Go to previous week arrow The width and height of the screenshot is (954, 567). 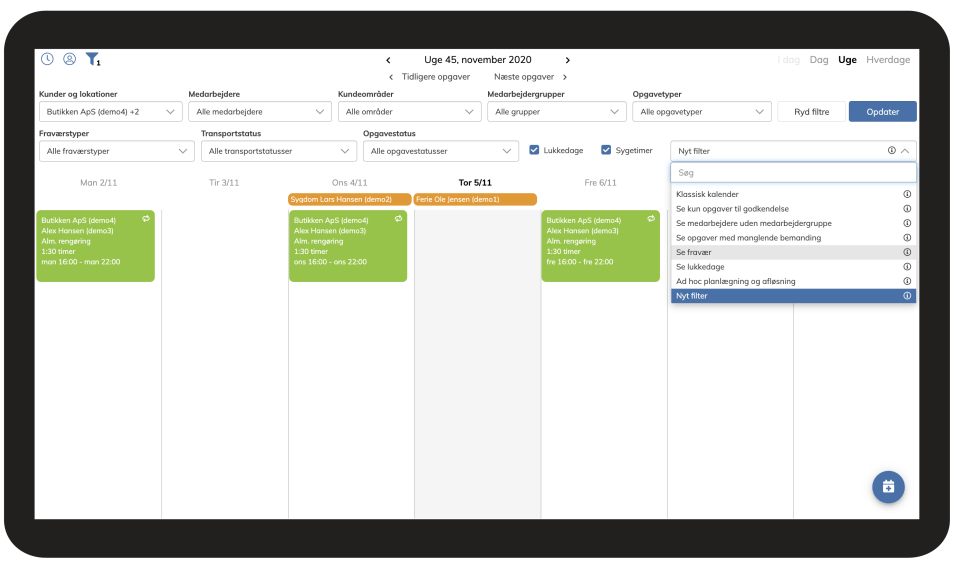click(388, 60)
